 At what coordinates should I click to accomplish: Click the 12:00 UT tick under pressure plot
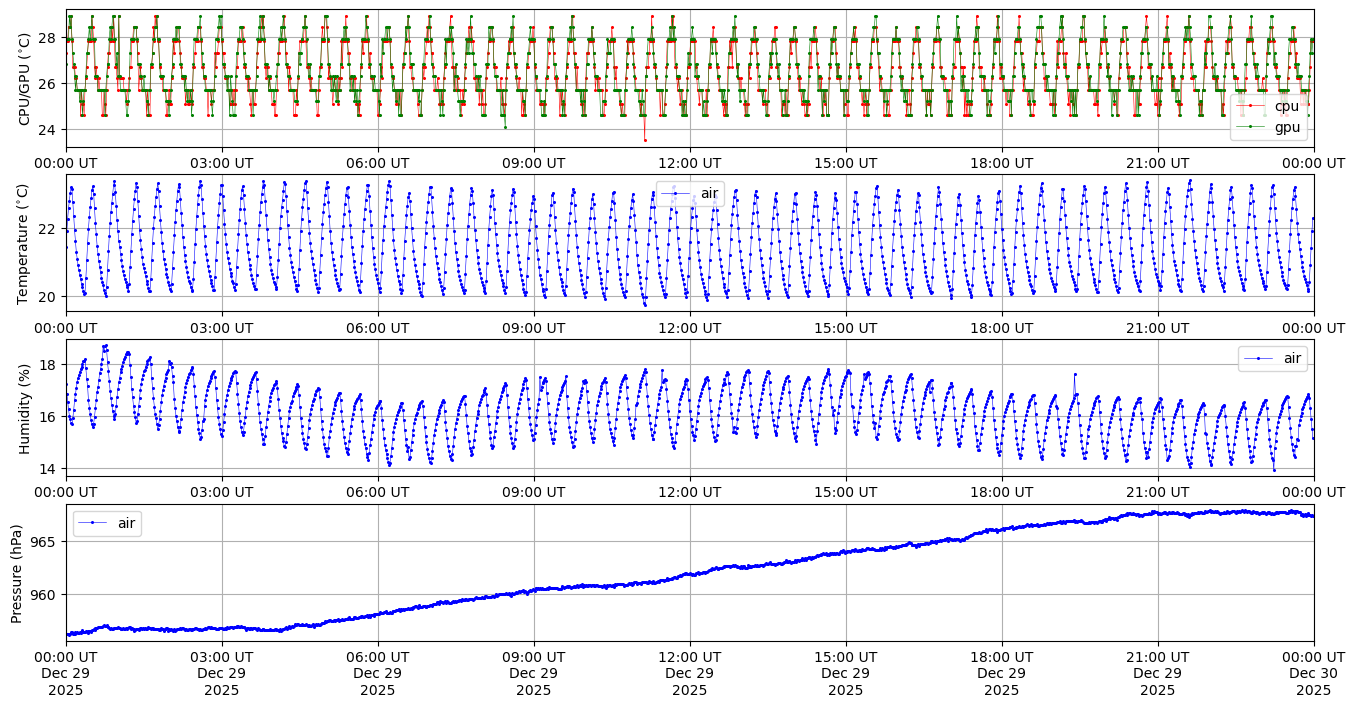[x=689, y=660]
